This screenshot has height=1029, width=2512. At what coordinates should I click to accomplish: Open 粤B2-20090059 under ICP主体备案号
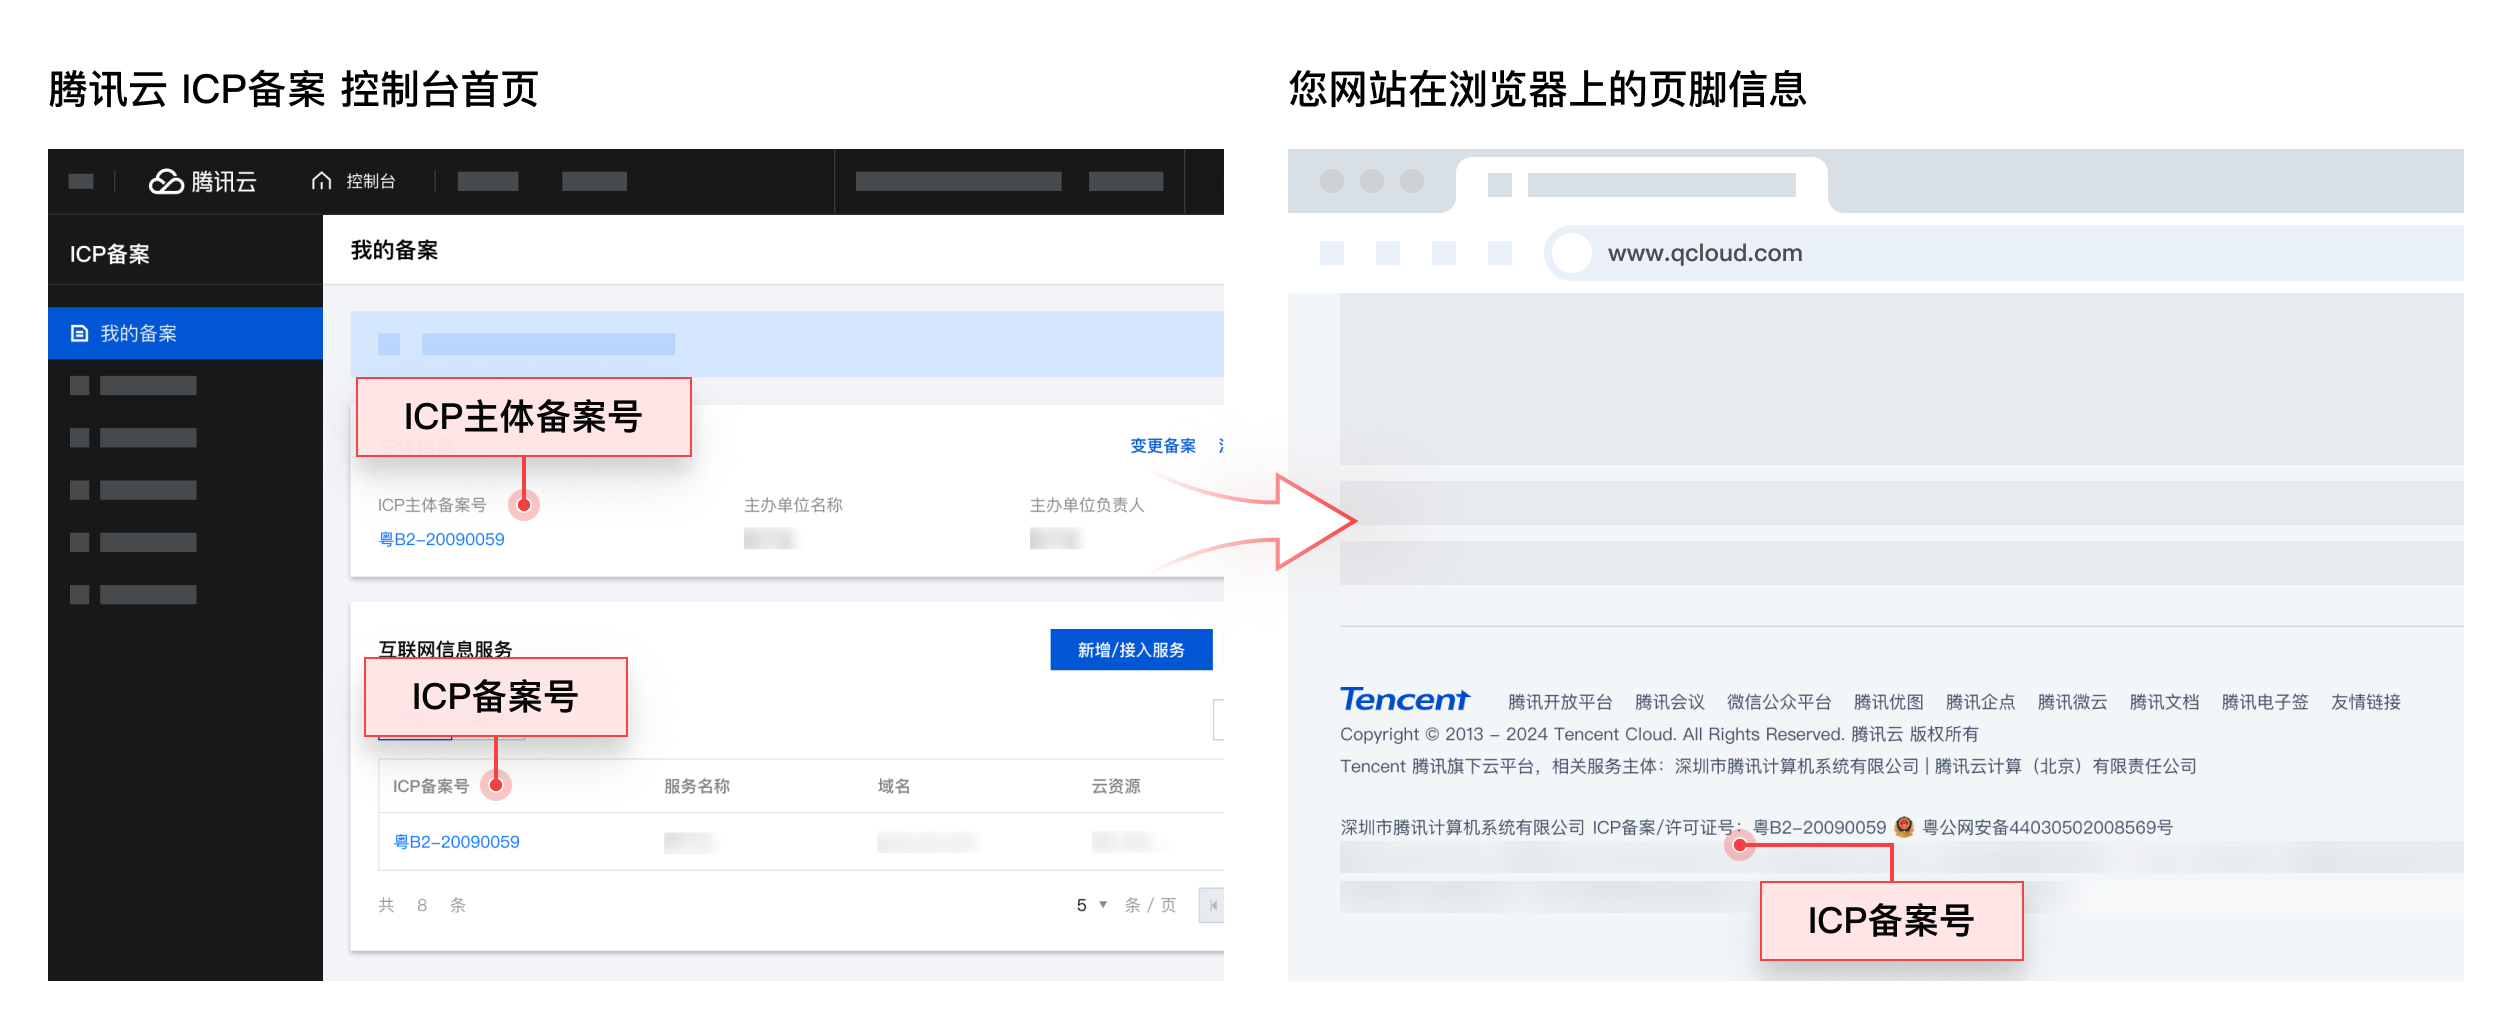(441, 539)
